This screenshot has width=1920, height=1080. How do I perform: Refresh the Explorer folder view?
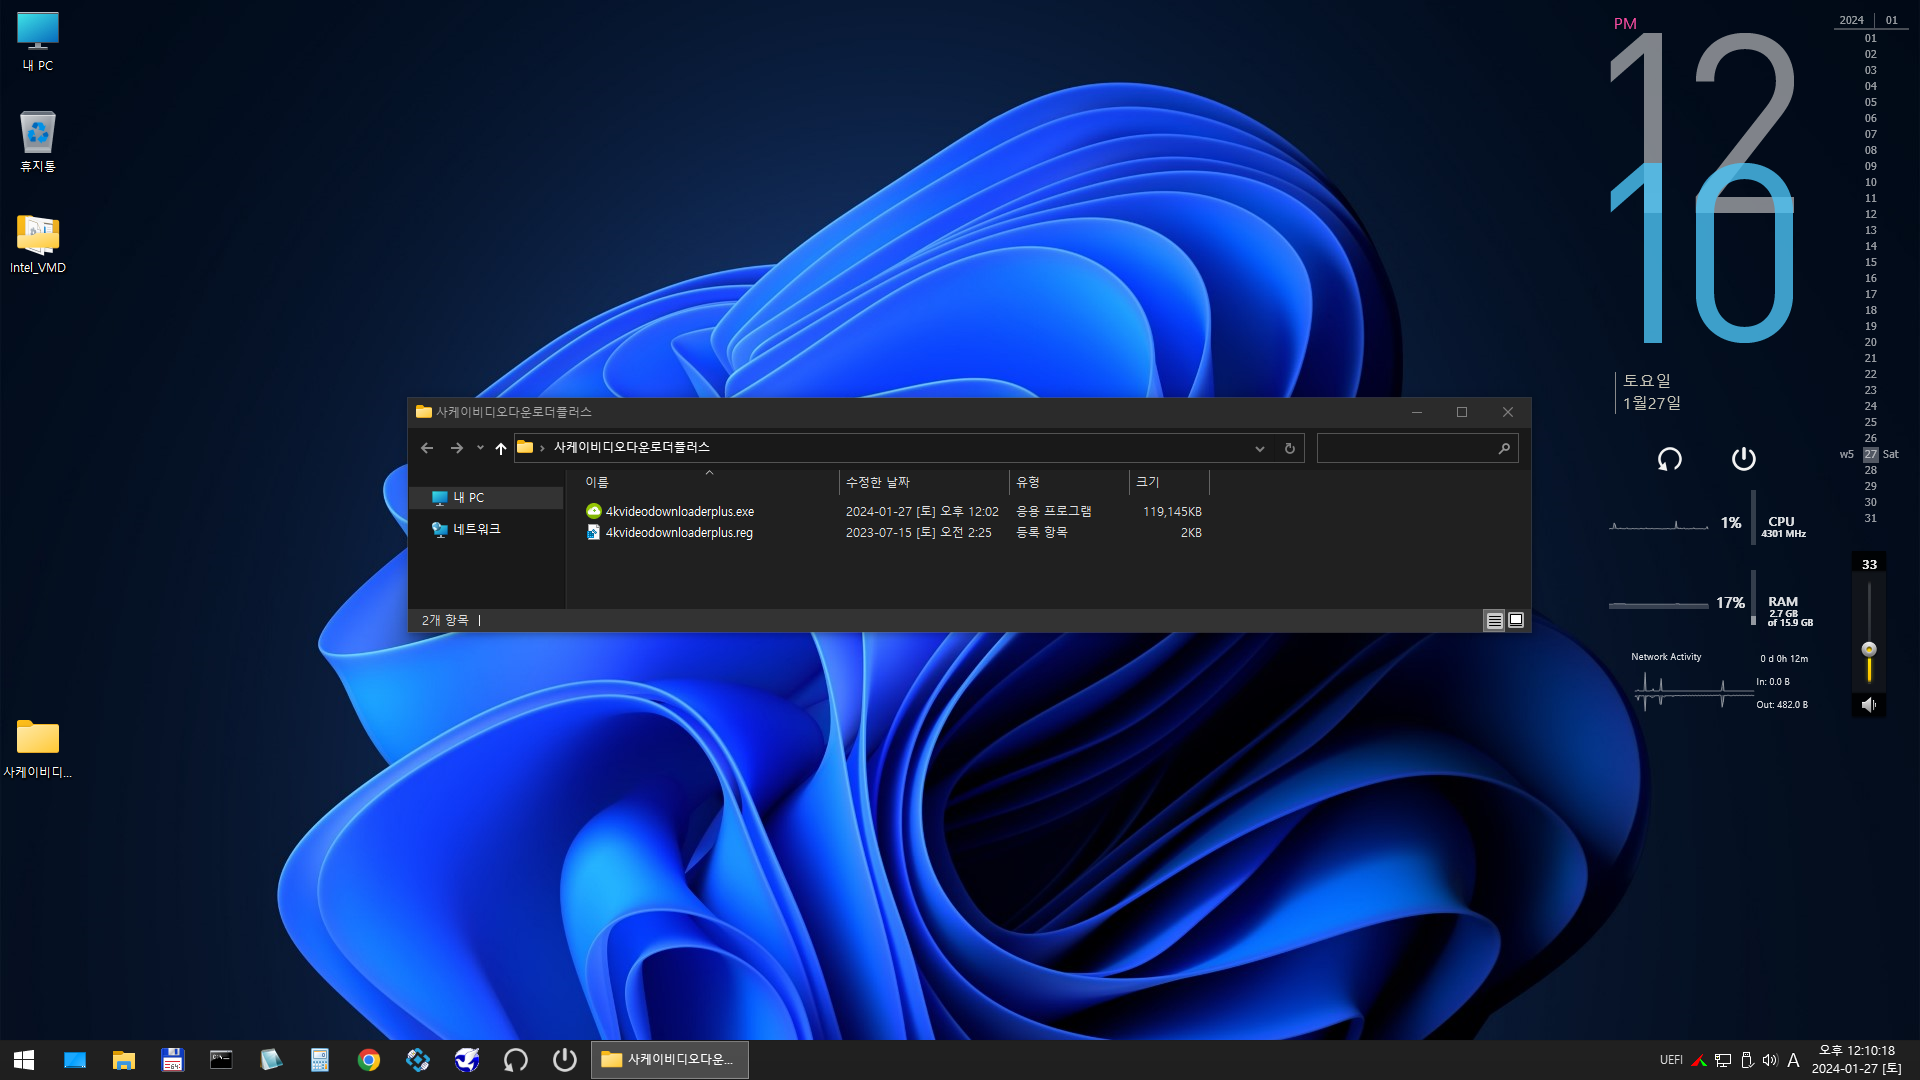pyautogui.click(x=1290, y=449)
